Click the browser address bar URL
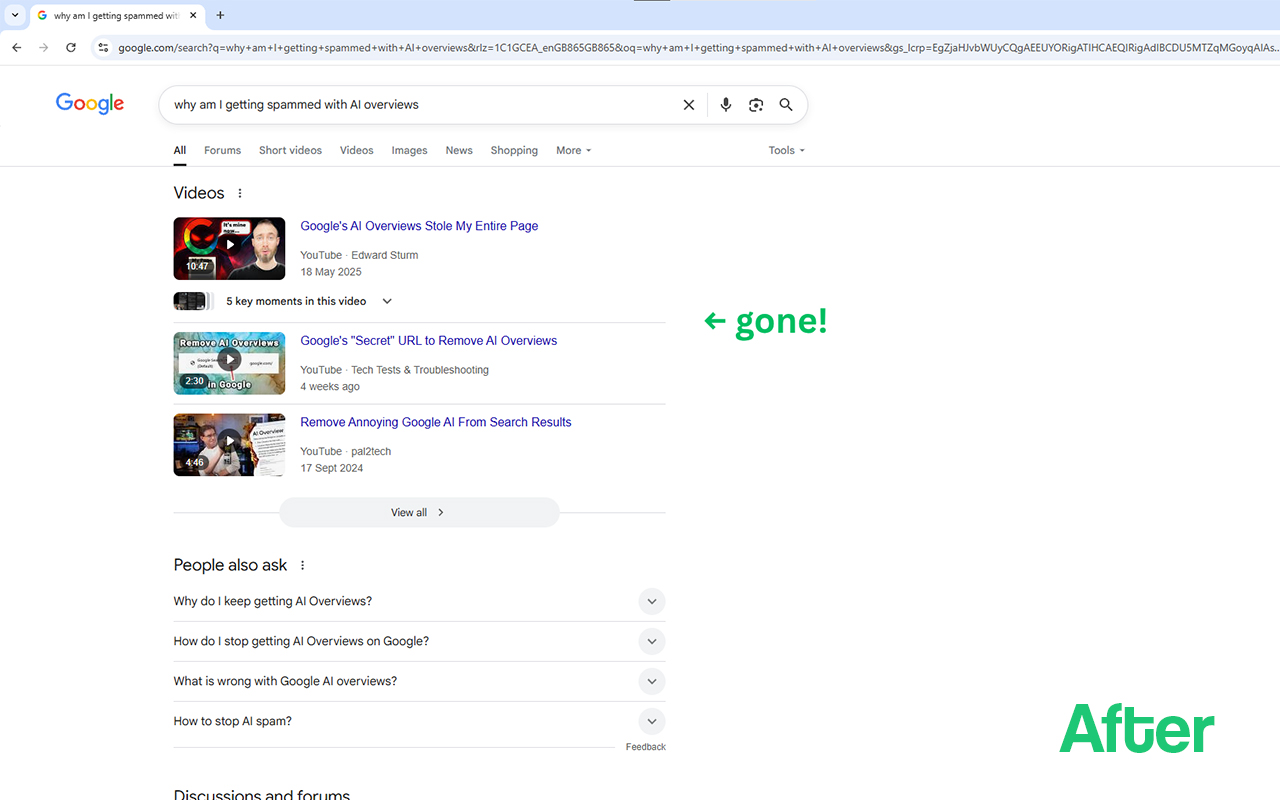The width and height of the screenshot is (1280, 800). [697, 47]
